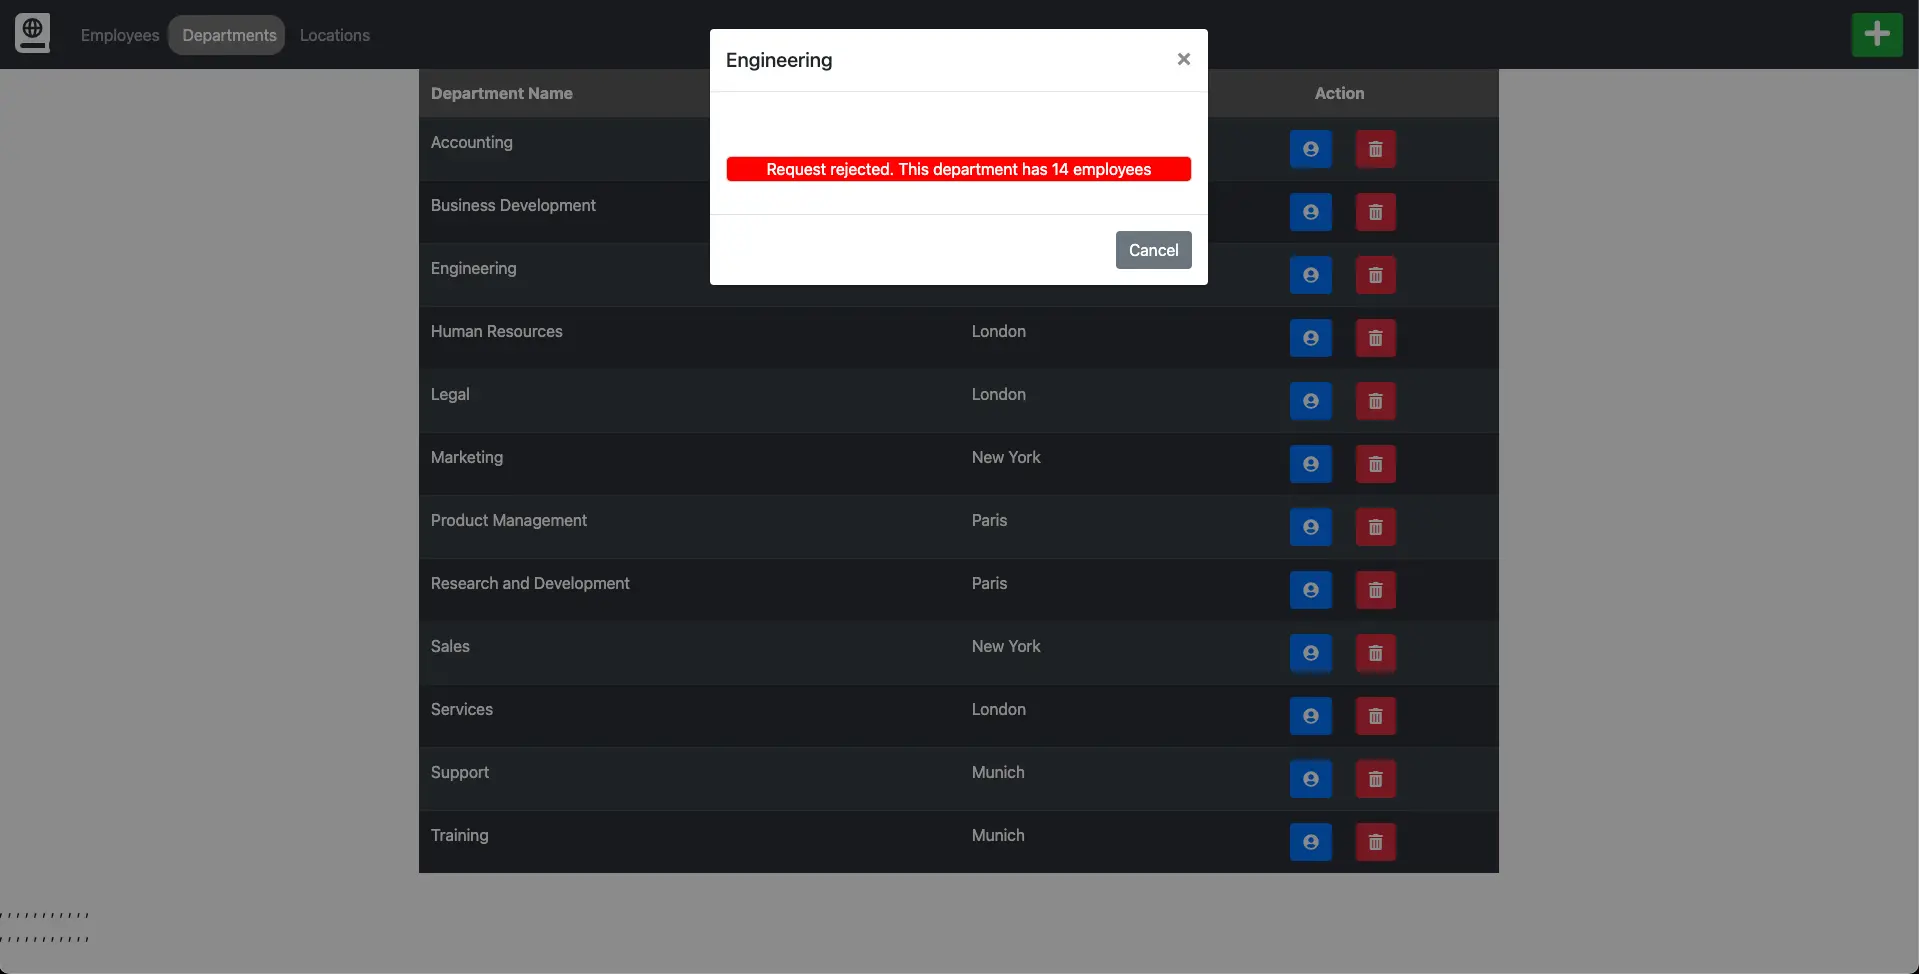Delete the Sales department

[1375, 653]
